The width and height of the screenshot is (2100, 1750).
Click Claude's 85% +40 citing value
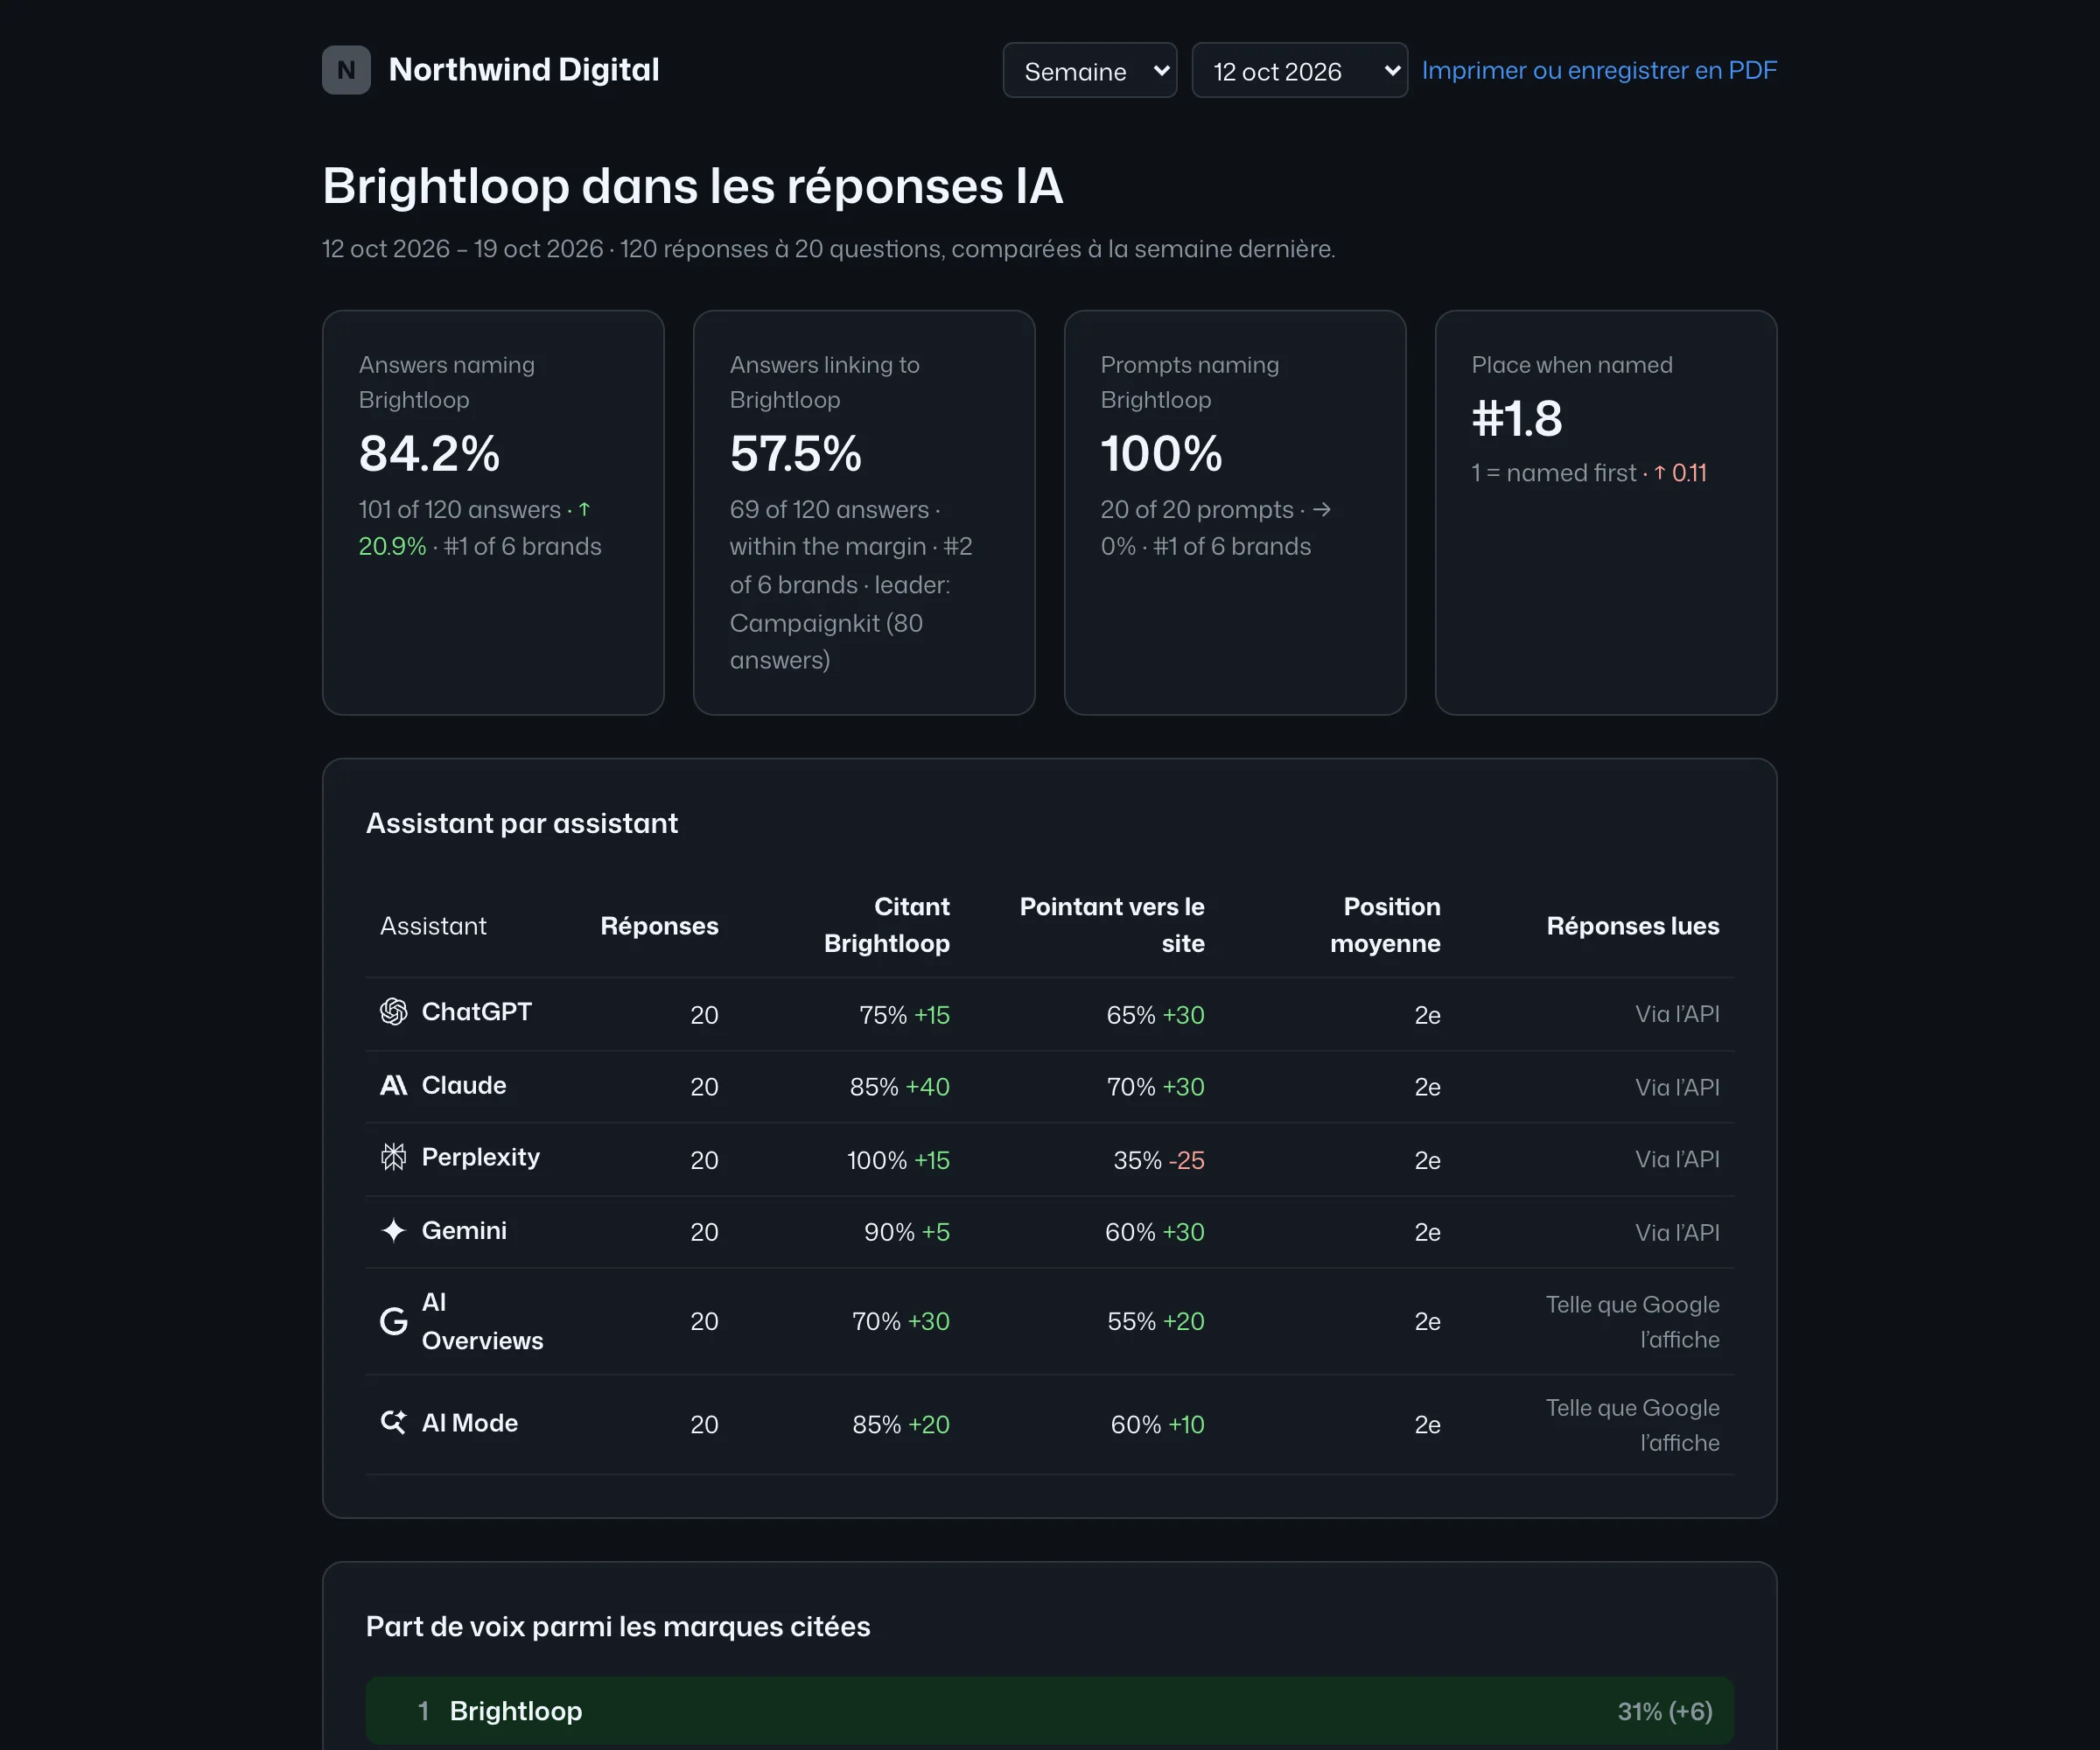(900, 1088)
